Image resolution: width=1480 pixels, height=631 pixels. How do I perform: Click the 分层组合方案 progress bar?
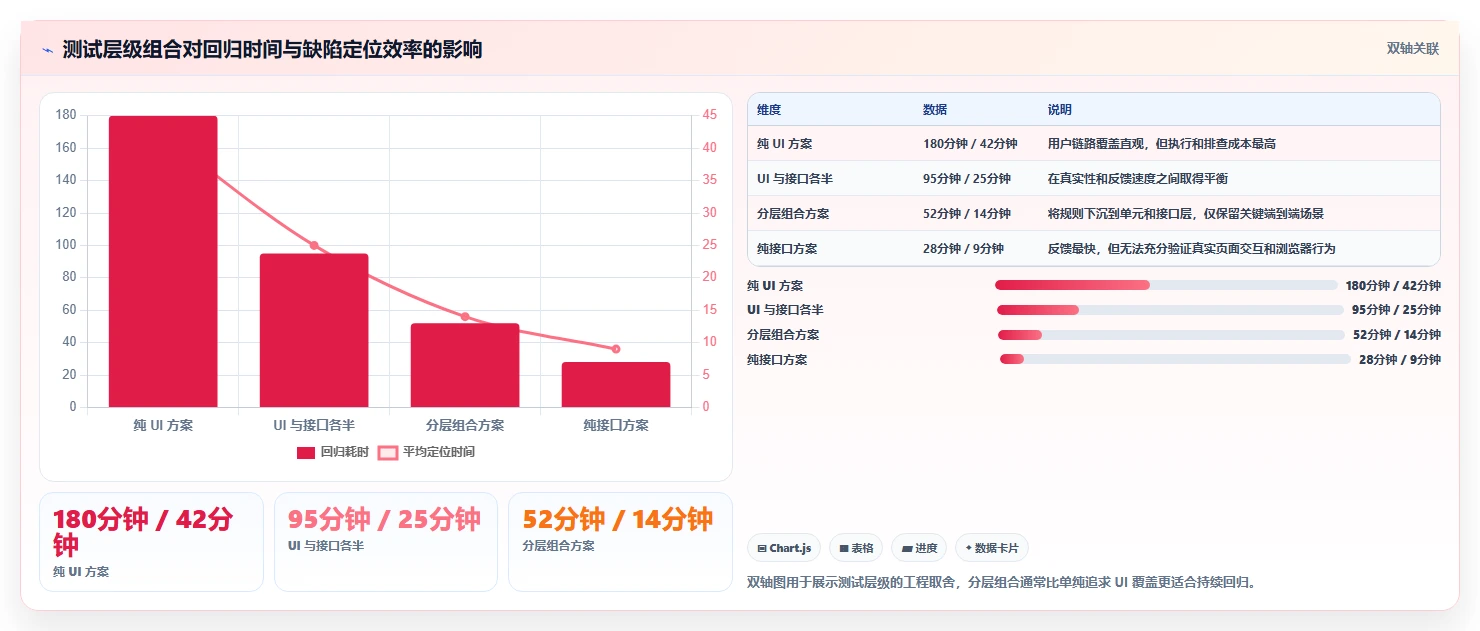tap(1171, 335)
